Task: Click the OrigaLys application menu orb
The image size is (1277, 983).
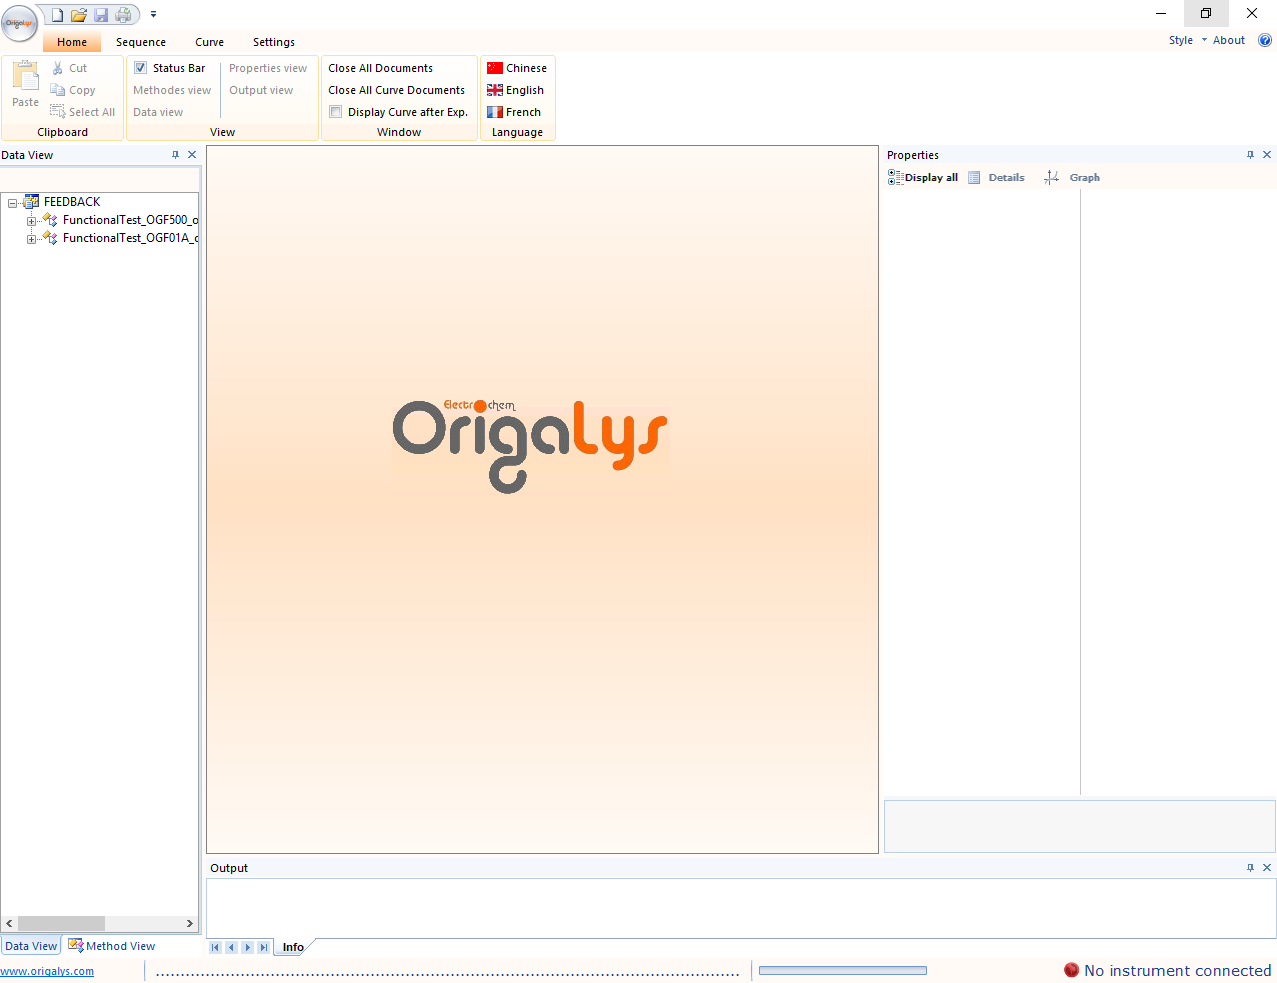Action: [19, 23]
